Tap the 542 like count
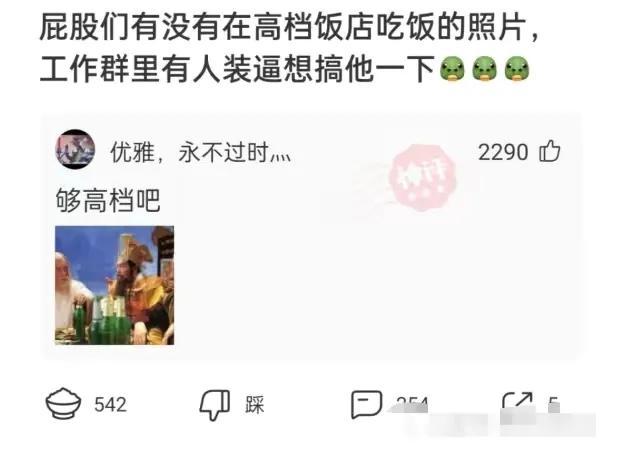 click(x=110, y=404)
